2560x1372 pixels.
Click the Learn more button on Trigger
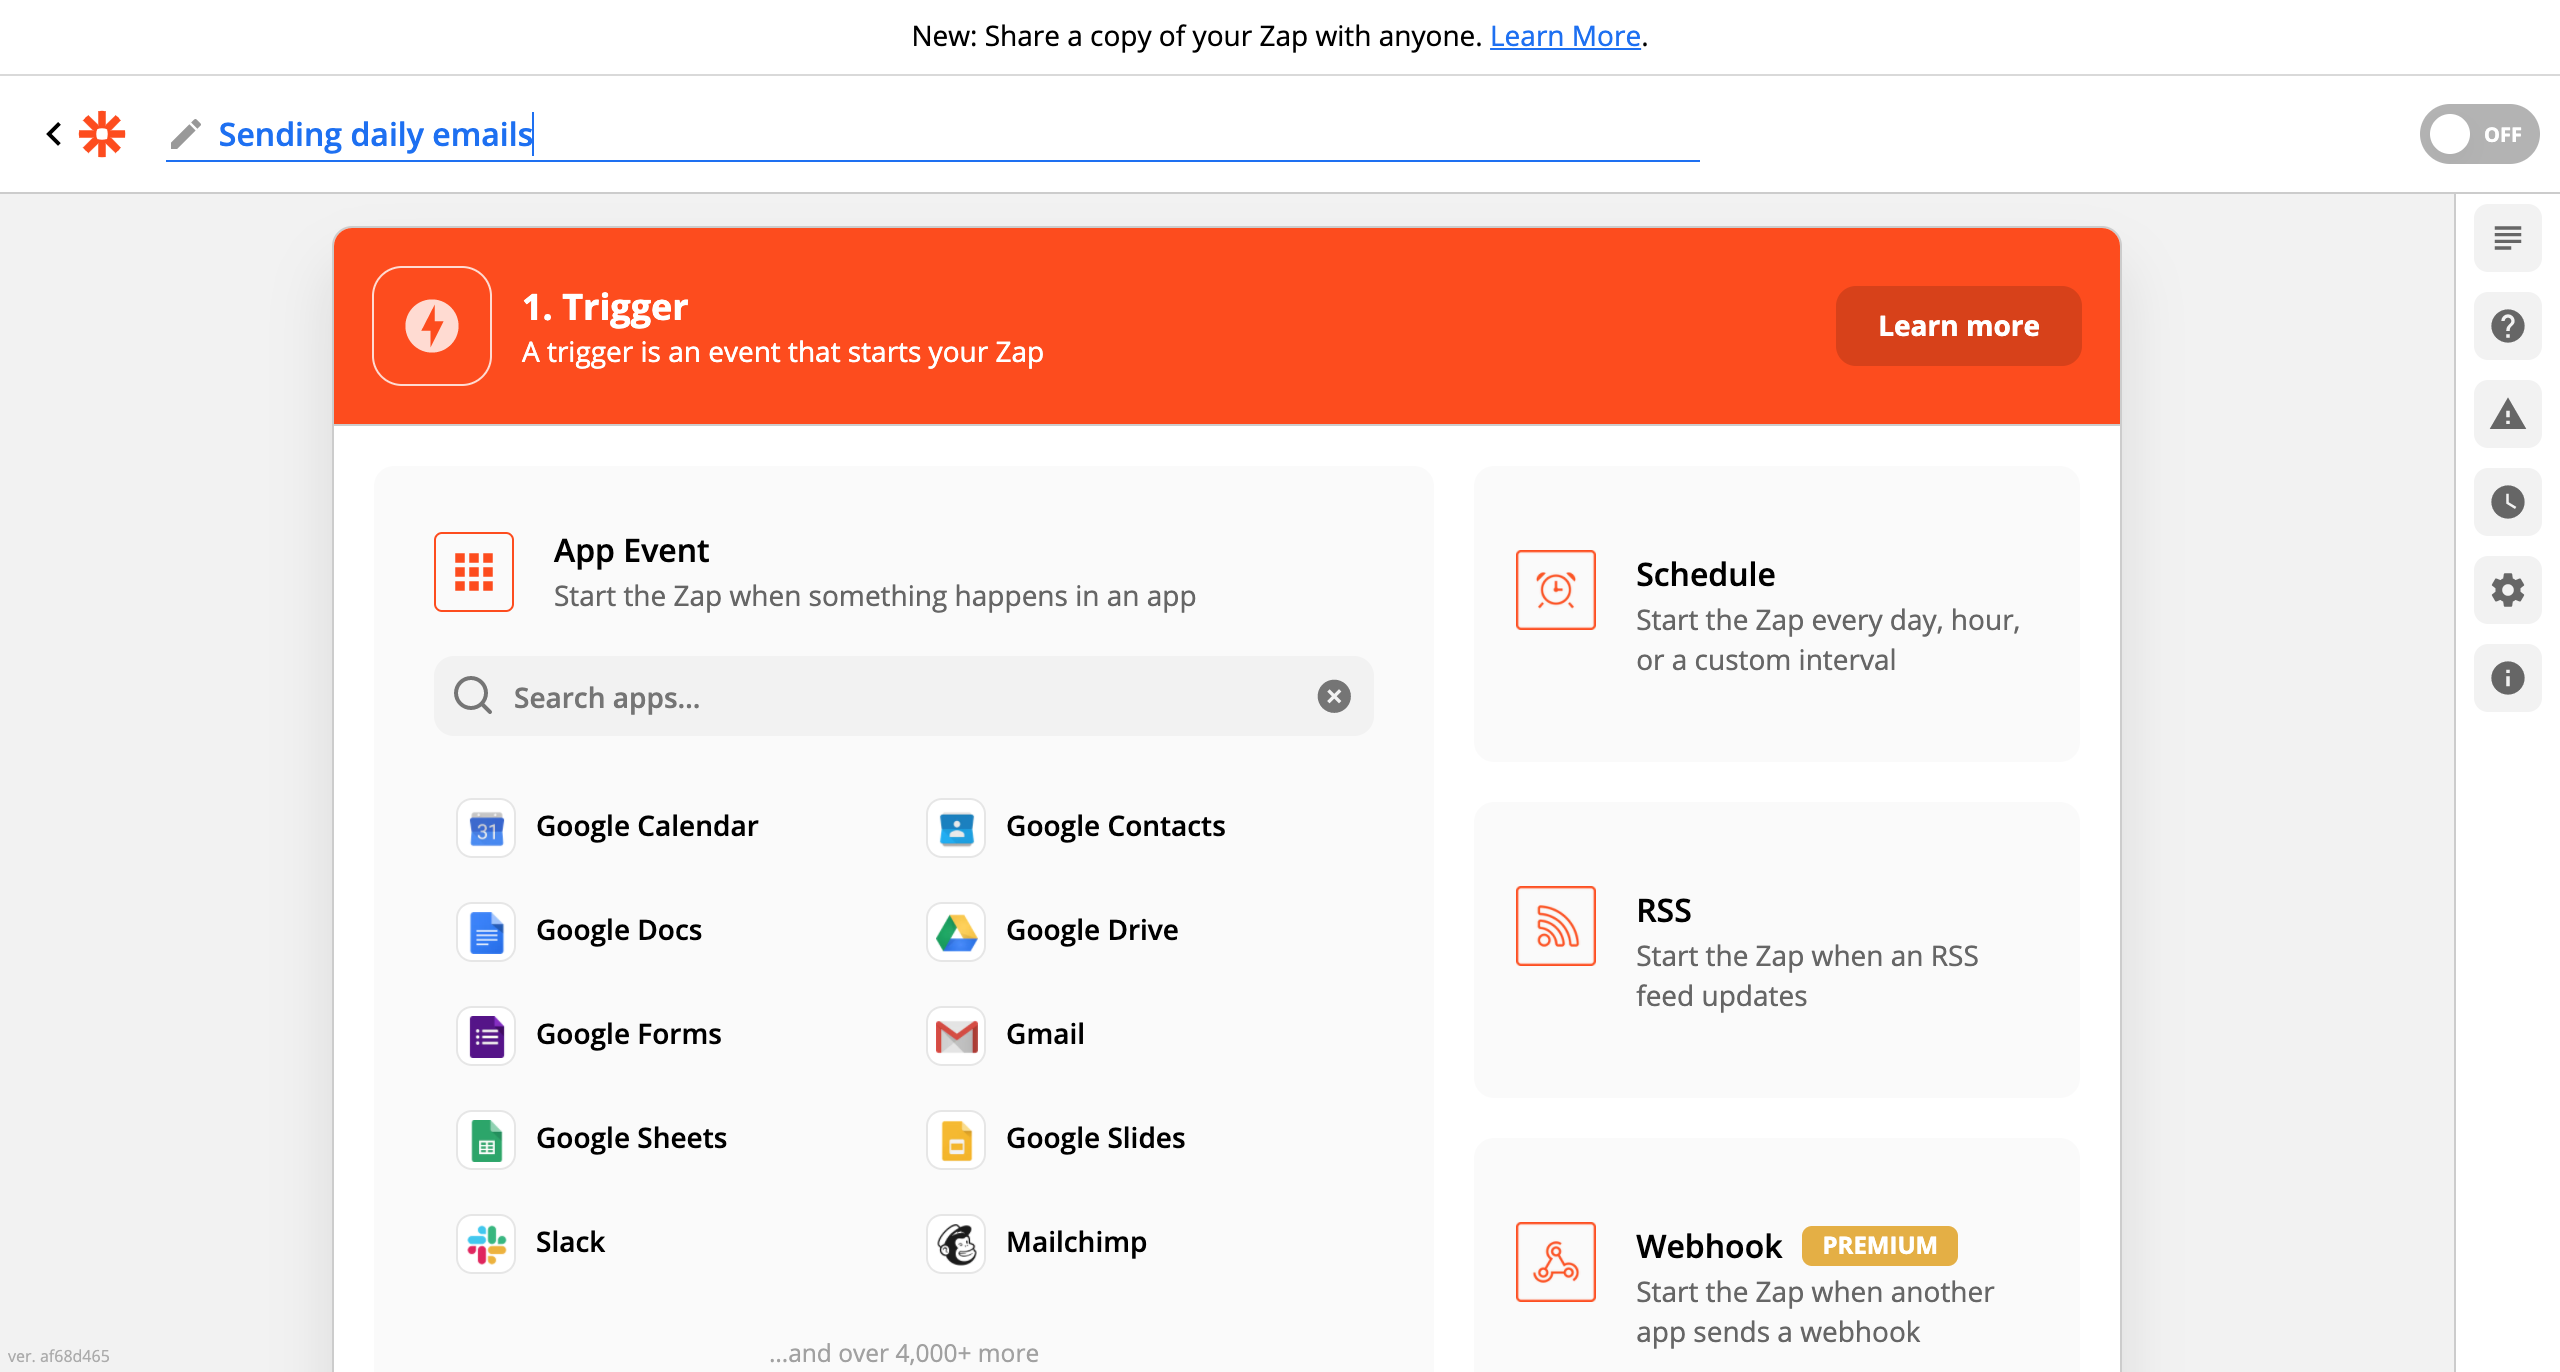[1957, 325]
